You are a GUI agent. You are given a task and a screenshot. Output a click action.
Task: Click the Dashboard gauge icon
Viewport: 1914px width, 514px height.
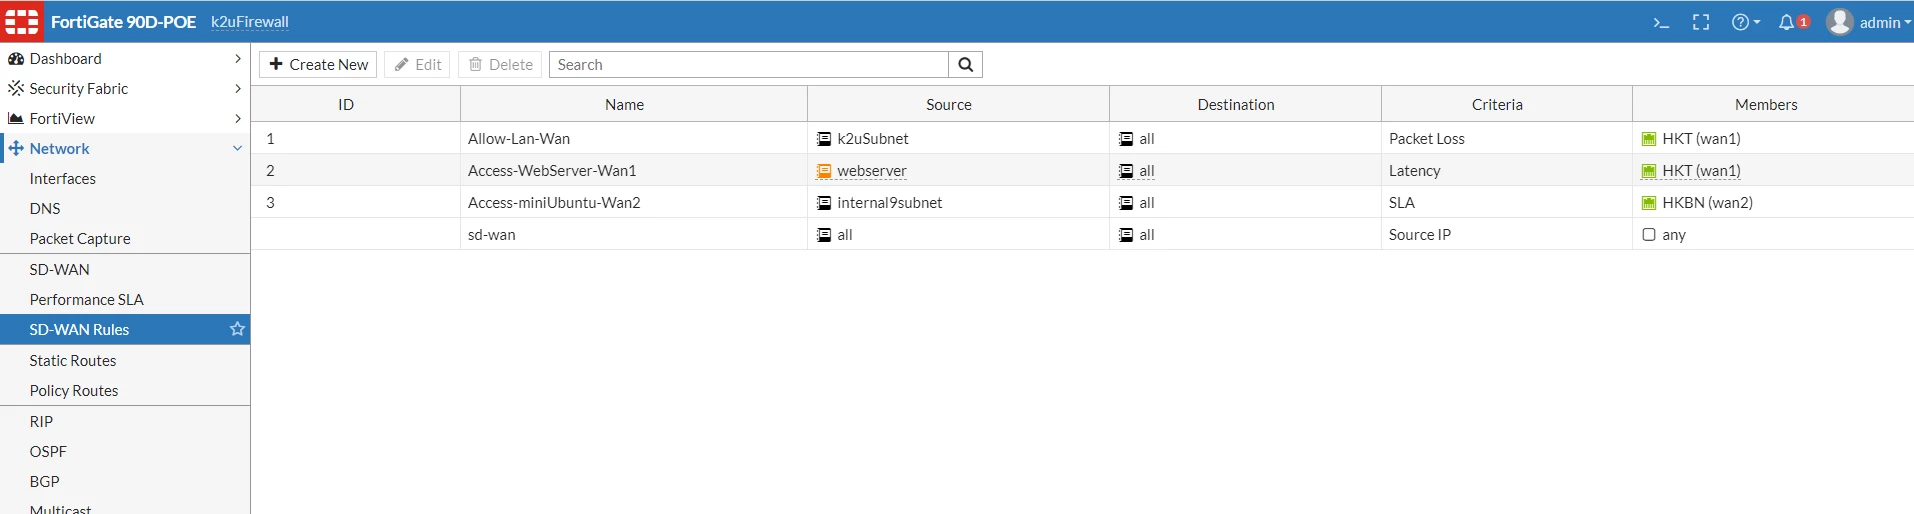pyautogui.click(x=16, y=59)
